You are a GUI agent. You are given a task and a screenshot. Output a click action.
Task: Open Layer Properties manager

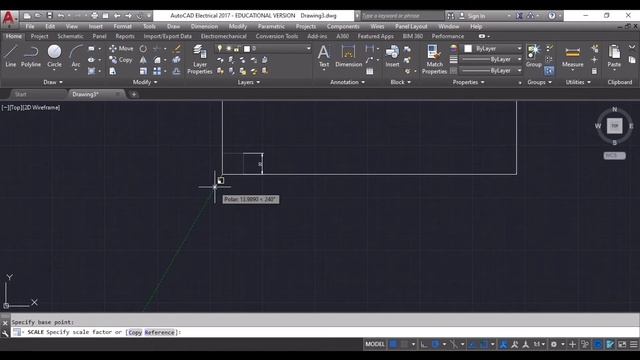coord(200,59)
